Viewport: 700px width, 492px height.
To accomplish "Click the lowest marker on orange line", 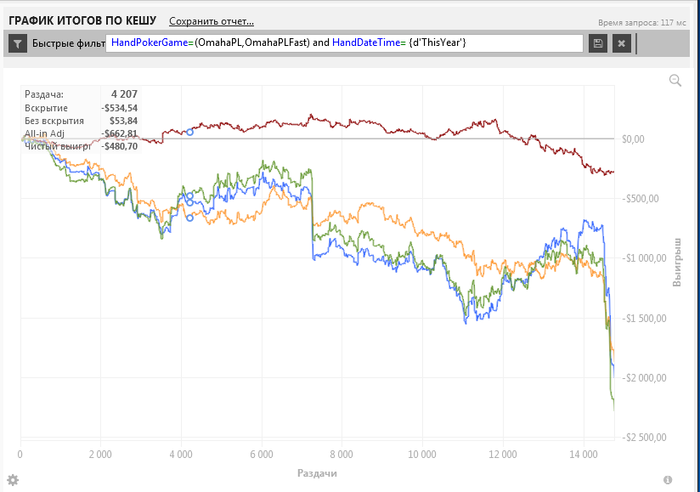I will tap(190, 218).
